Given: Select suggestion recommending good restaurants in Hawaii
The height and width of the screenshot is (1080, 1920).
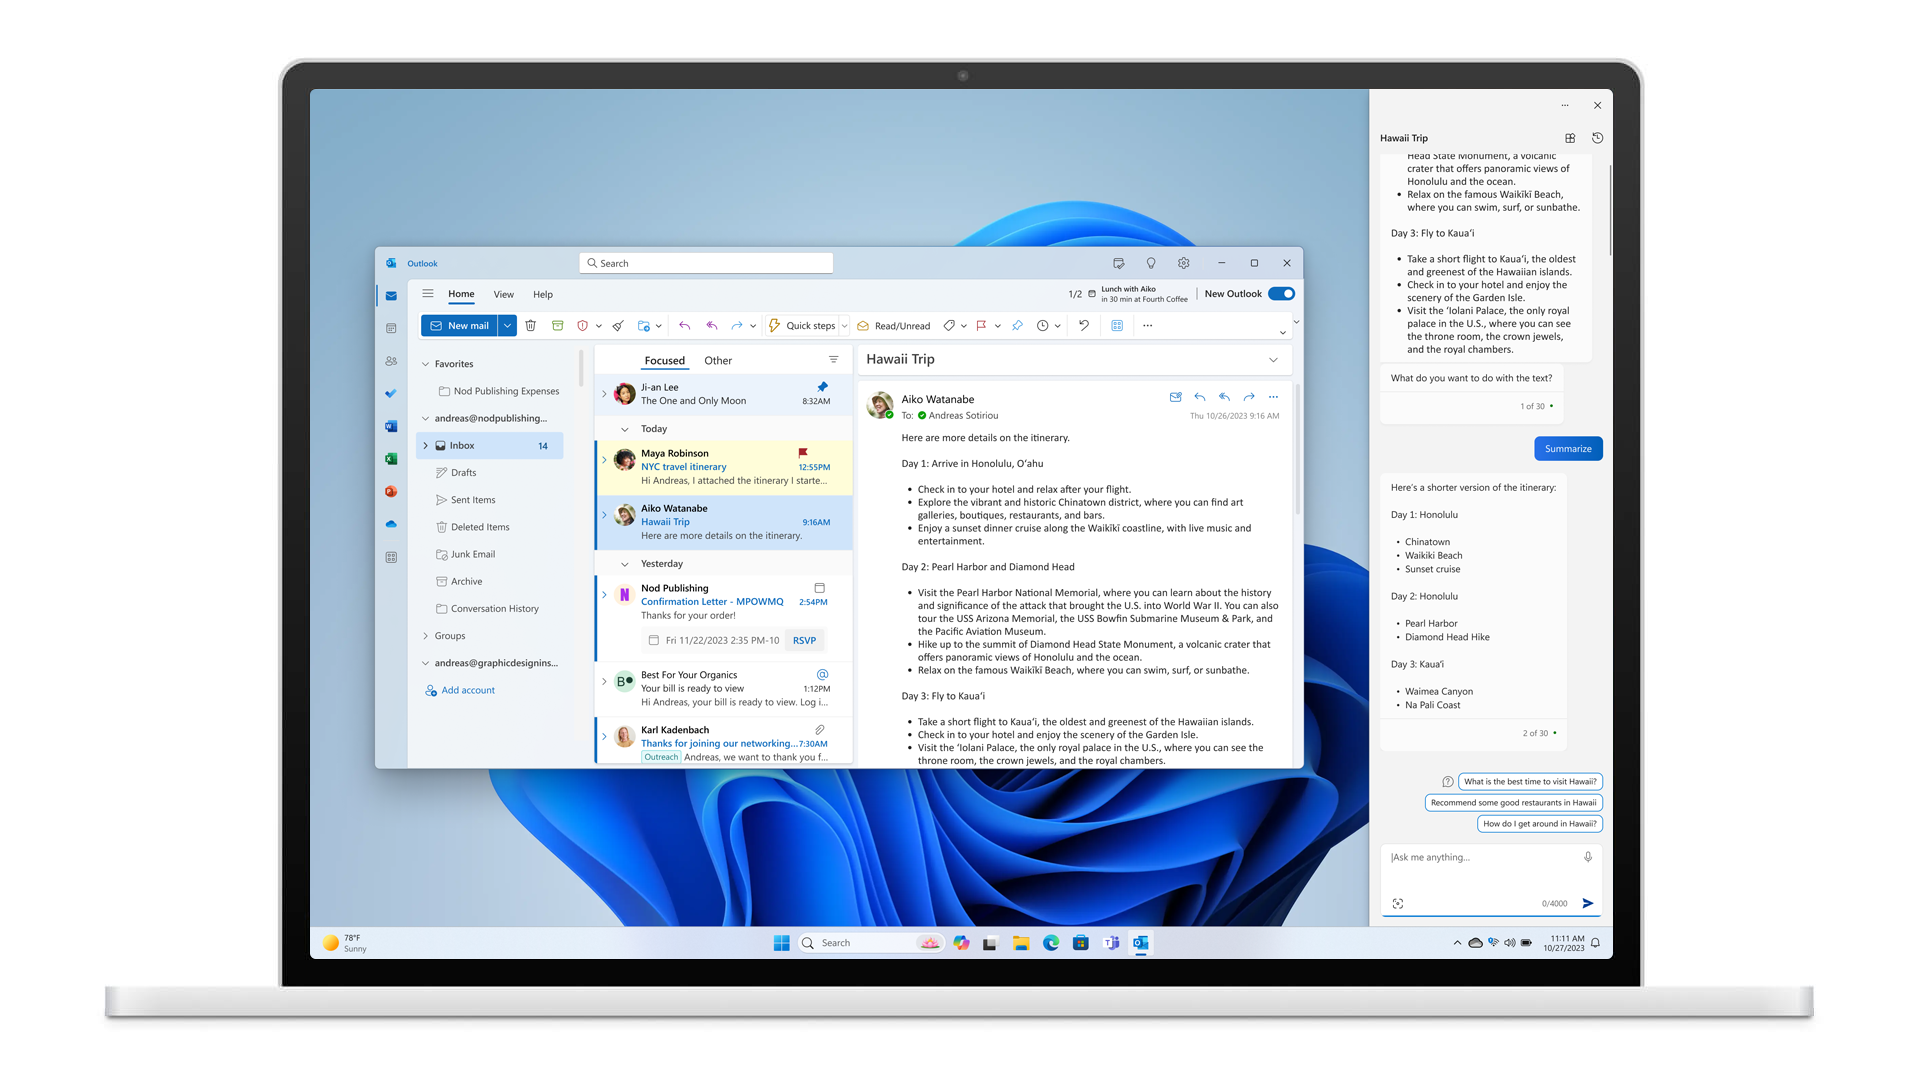Looking at the screenshot, I should (1513, 803).
